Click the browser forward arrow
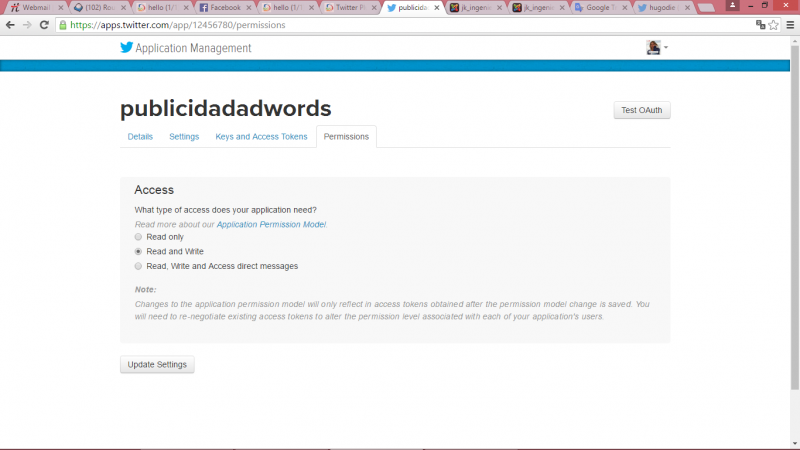 click(27, 24)
